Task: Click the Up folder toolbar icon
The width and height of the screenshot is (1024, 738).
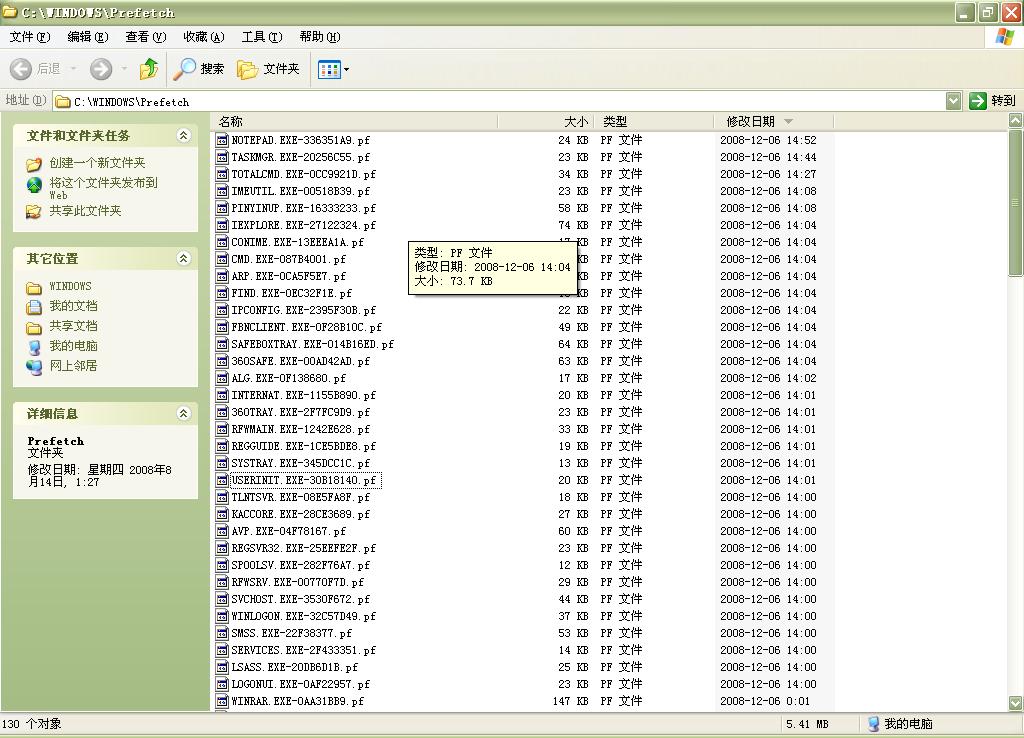Action: tap(149, 69)
